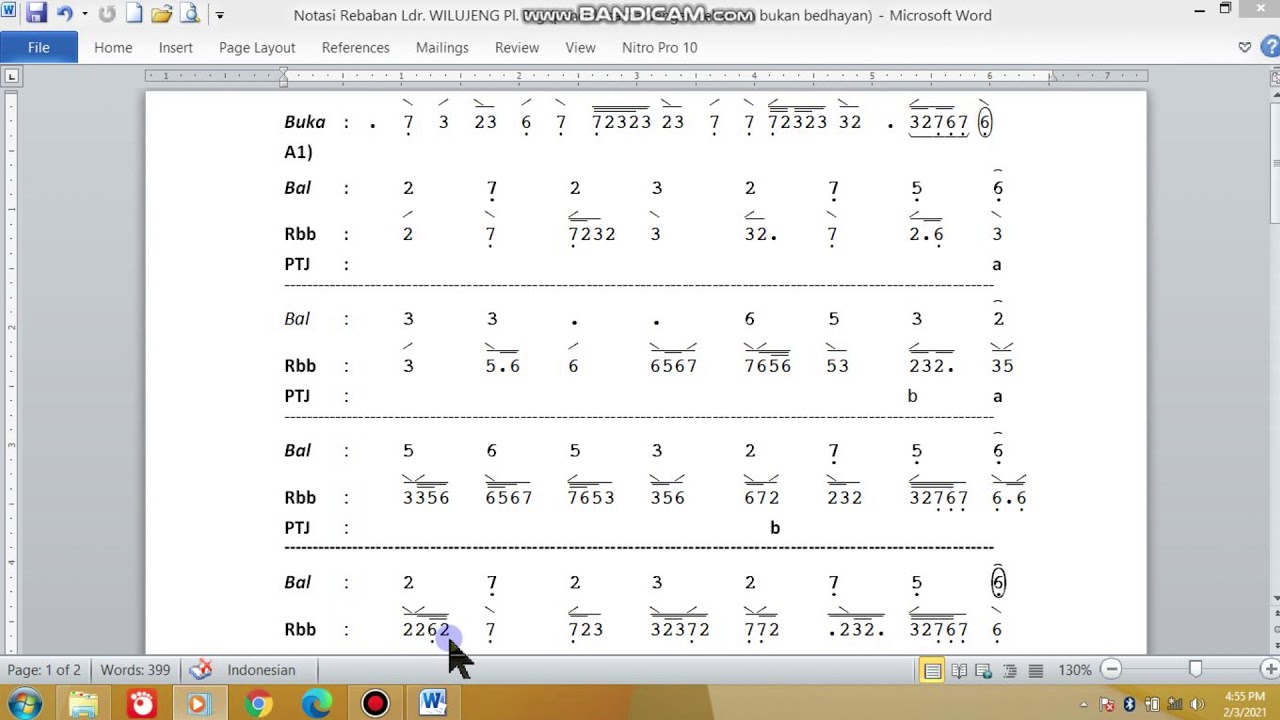Open zoom dialog via 130% level
Screen dimensions: 1280x720
[1075, 670]
